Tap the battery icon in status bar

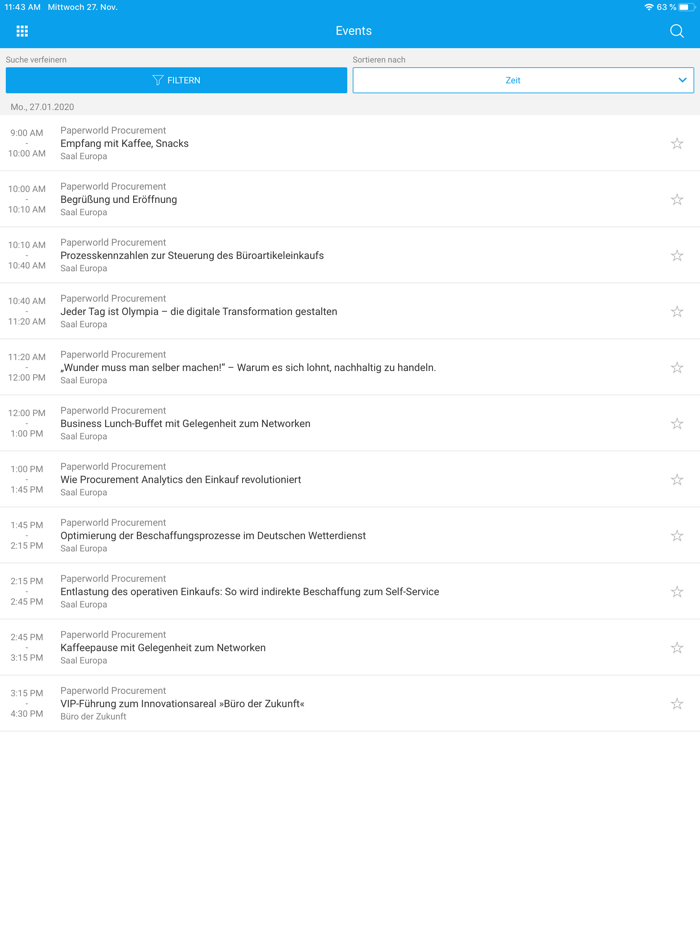pyautogui.click(x=686, y=7)
